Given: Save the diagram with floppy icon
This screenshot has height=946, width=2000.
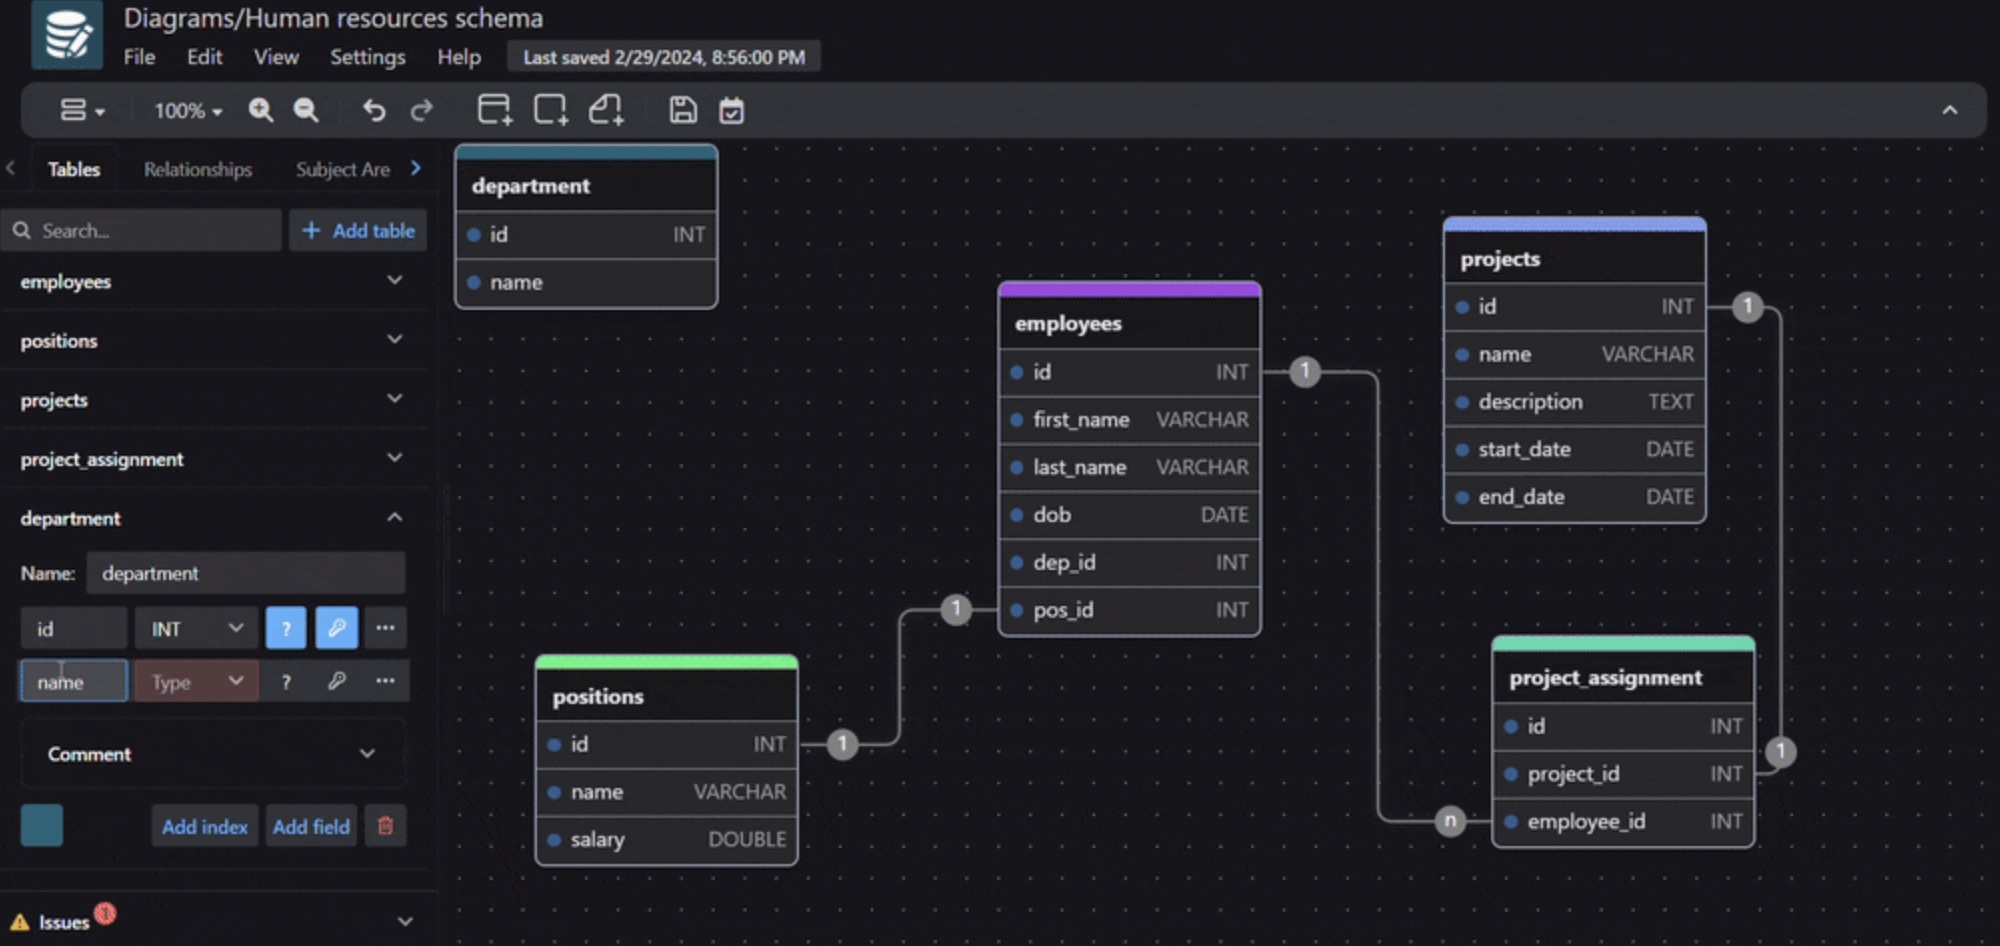Looking at the screenshot, I should tap(683, 110).
